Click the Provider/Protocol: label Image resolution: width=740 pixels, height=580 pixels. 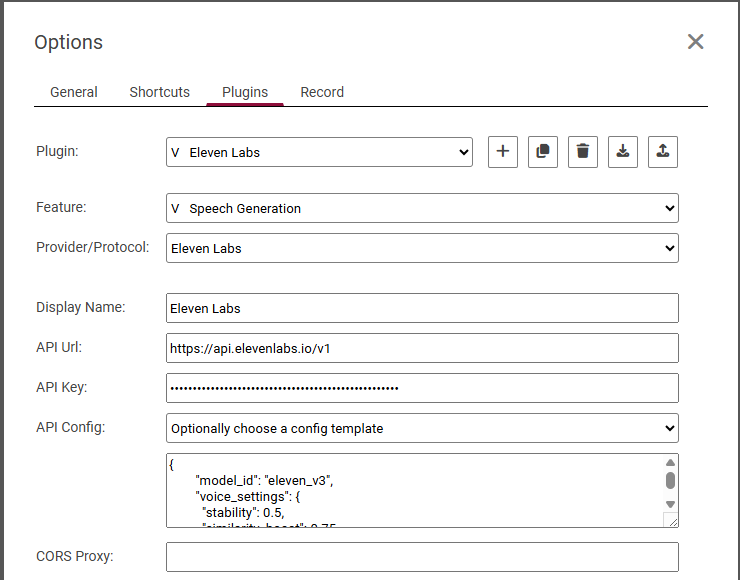pyautogui.click(x=92, y=247)
